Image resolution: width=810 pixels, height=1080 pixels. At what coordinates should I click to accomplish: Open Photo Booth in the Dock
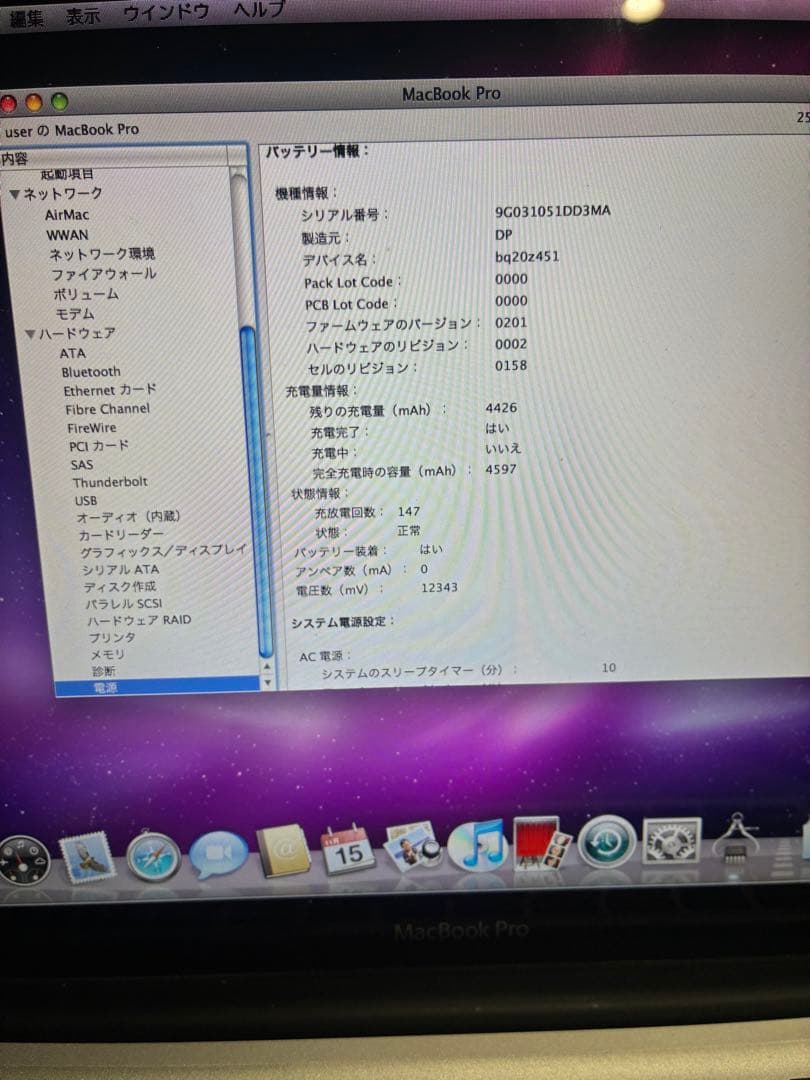[x=542, y=843]
